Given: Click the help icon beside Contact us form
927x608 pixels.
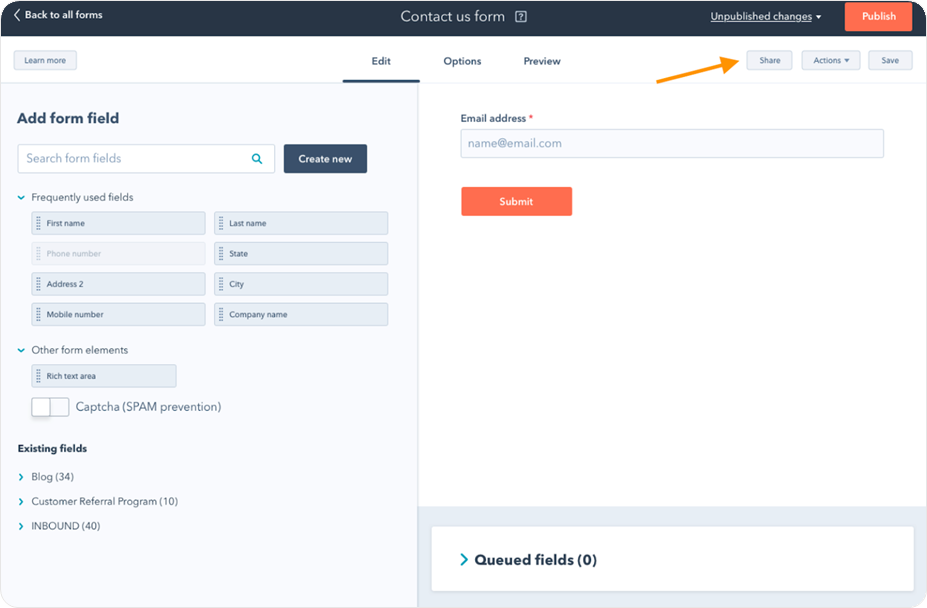Looking at the screenshot, I should click(x=518, y=16).
